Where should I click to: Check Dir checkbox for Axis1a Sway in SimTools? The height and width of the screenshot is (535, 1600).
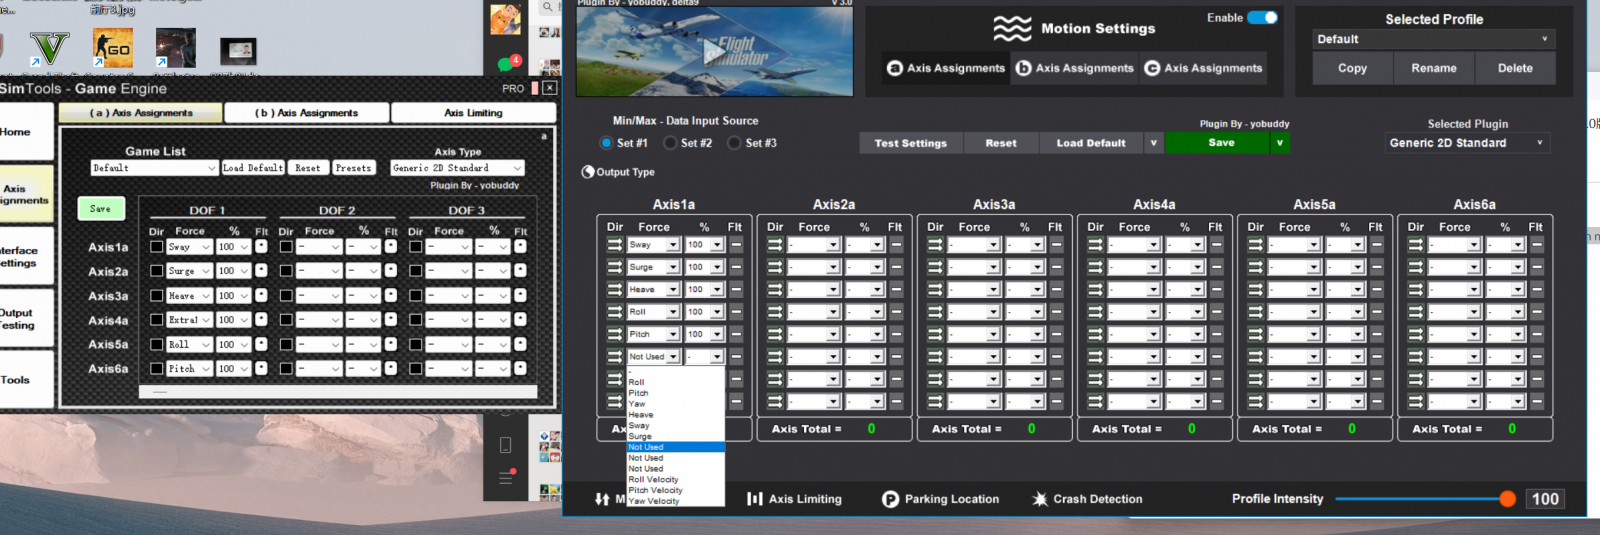(x=156, y=247)
